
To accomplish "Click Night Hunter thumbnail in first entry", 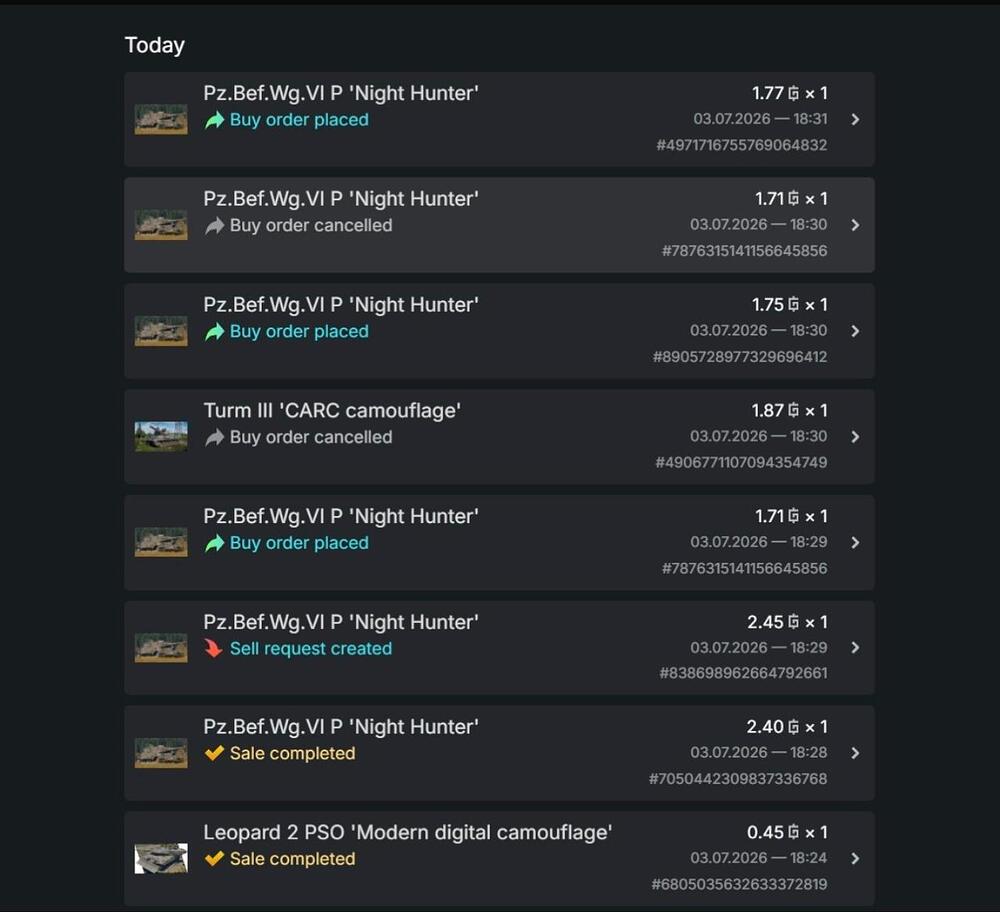I will [161, 119].
